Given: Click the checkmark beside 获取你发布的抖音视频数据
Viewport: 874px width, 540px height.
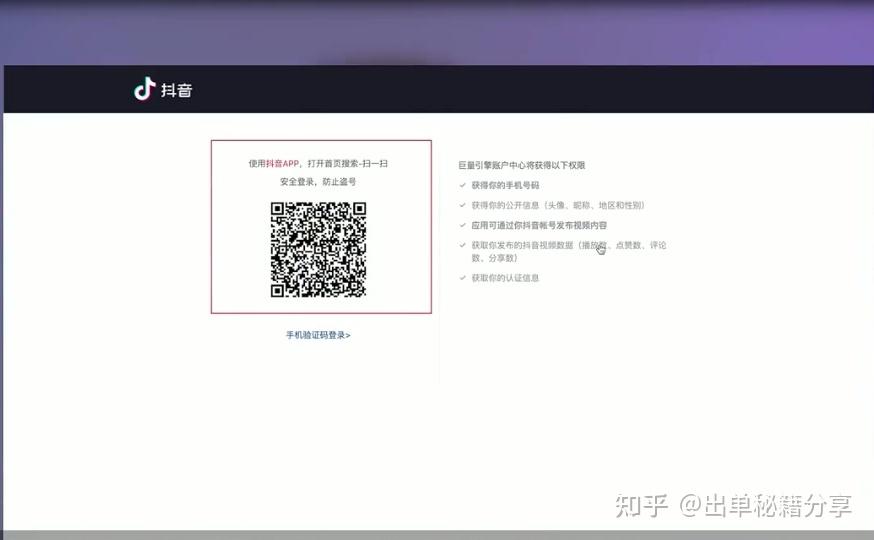Looking at the screenshot, I should click(463, 245).
